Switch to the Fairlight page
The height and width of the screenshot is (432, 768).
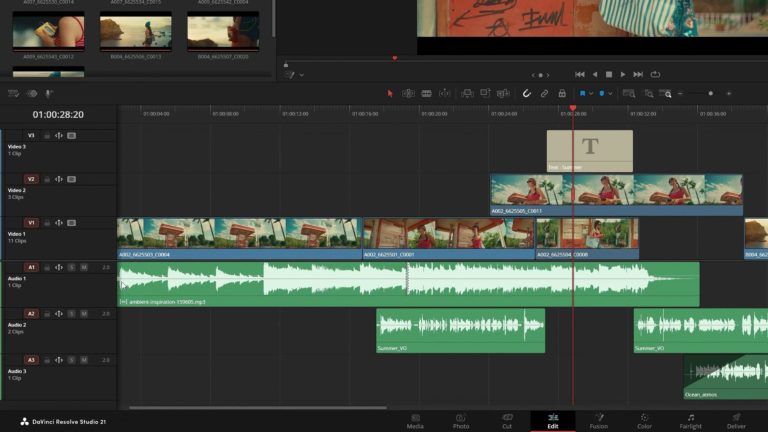click(x=691, y=421)
